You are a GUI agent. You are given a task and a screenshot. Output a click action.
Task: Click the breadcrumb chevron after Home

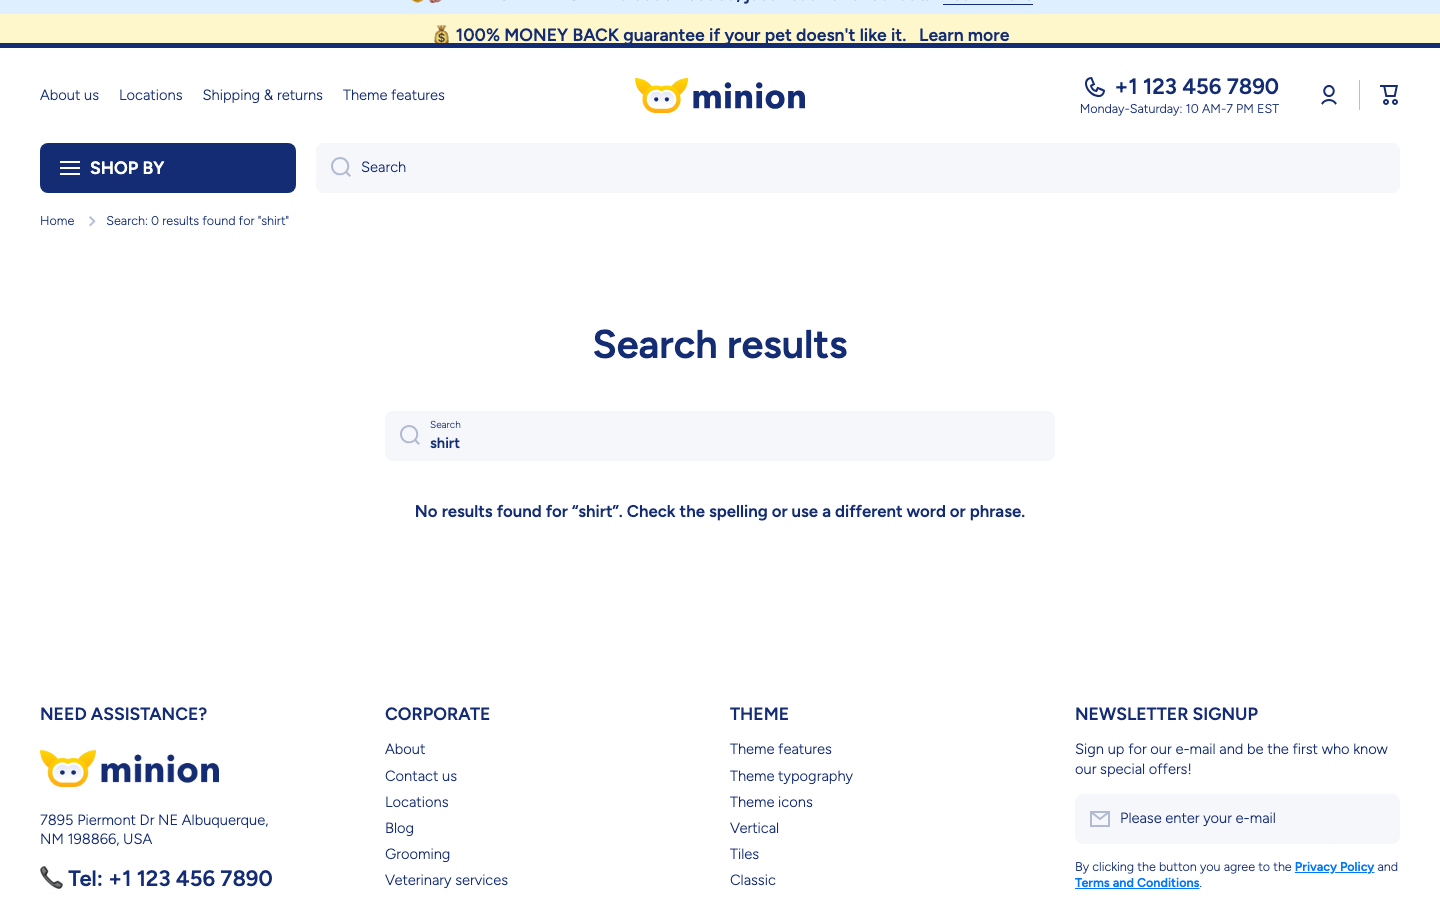tap(92, 221)
